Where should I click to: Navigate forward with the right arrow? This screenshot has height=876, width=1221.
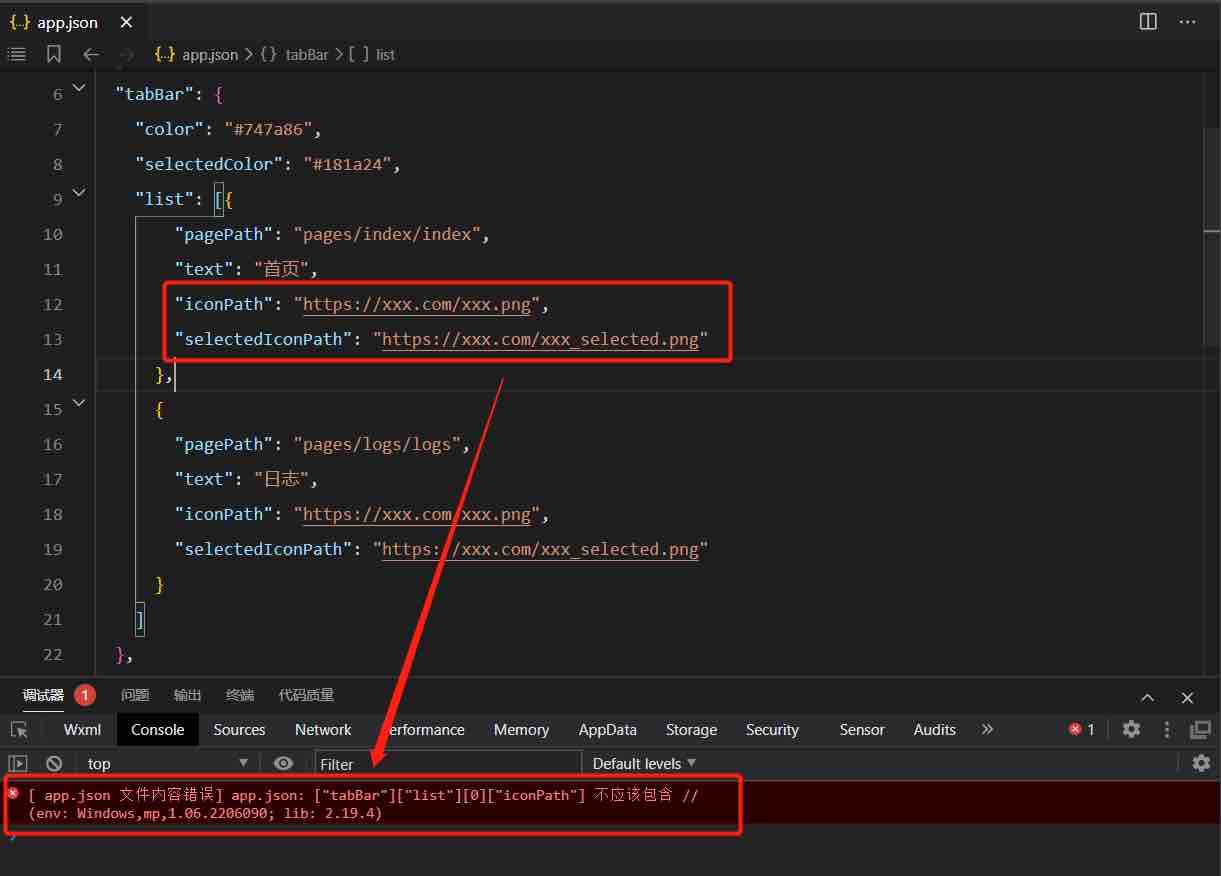[x=126, y=54]
